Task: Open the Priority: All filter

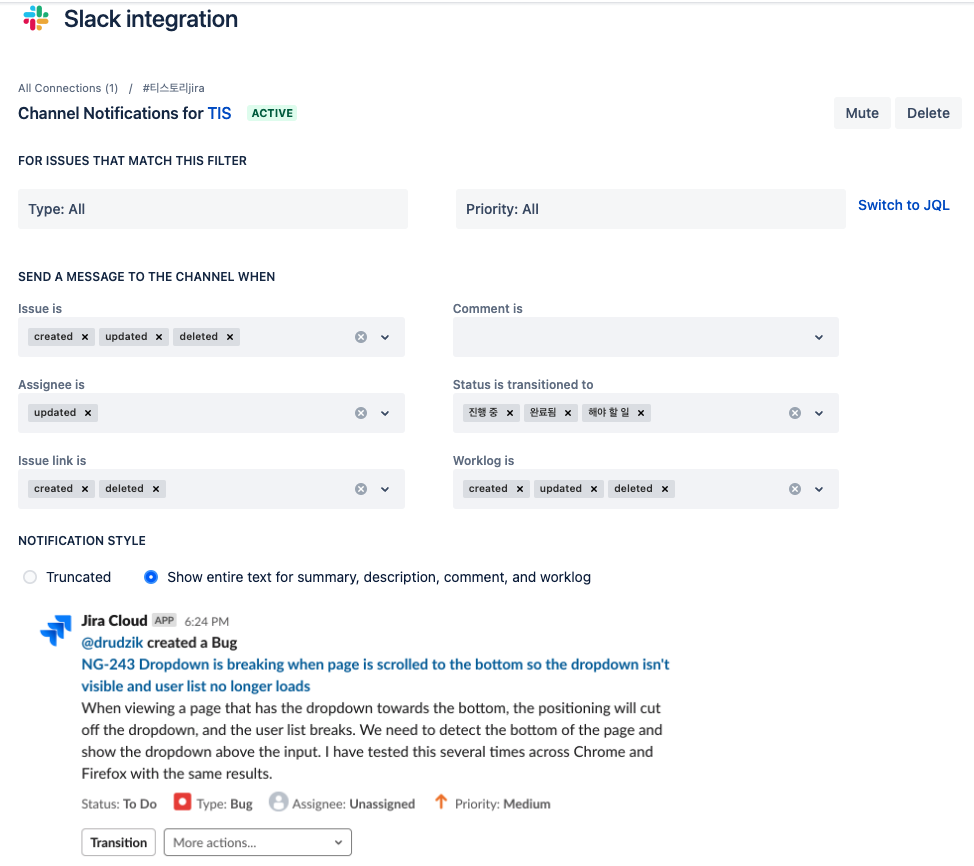Action: tap(650, 209)
